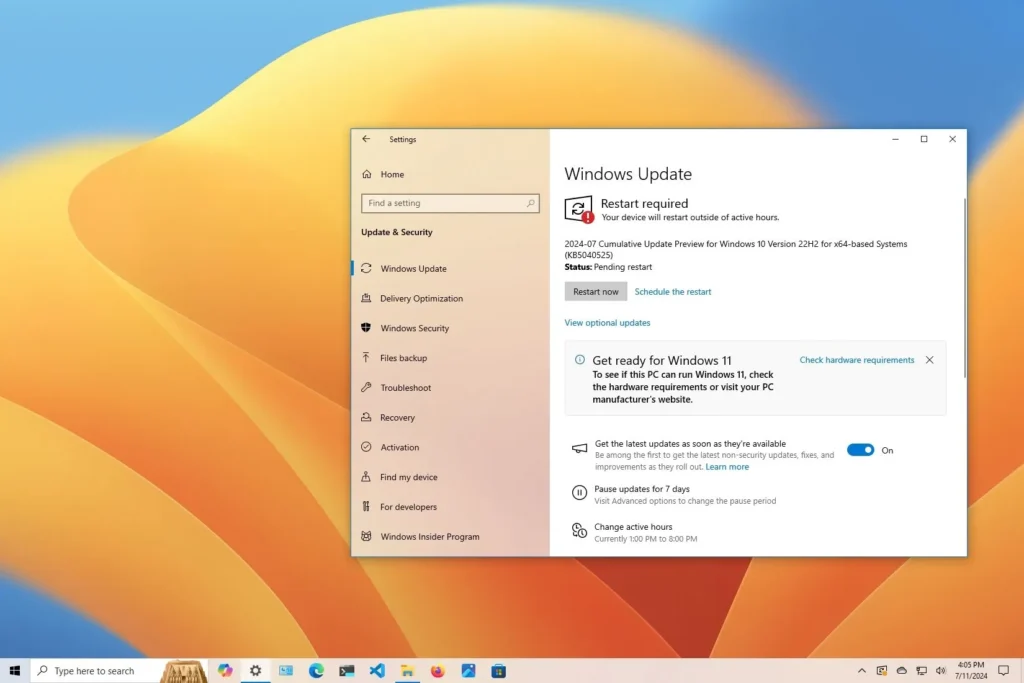1024x683 pixels.
Task: Click the taskbar Type here to search box
Action: 119,671
